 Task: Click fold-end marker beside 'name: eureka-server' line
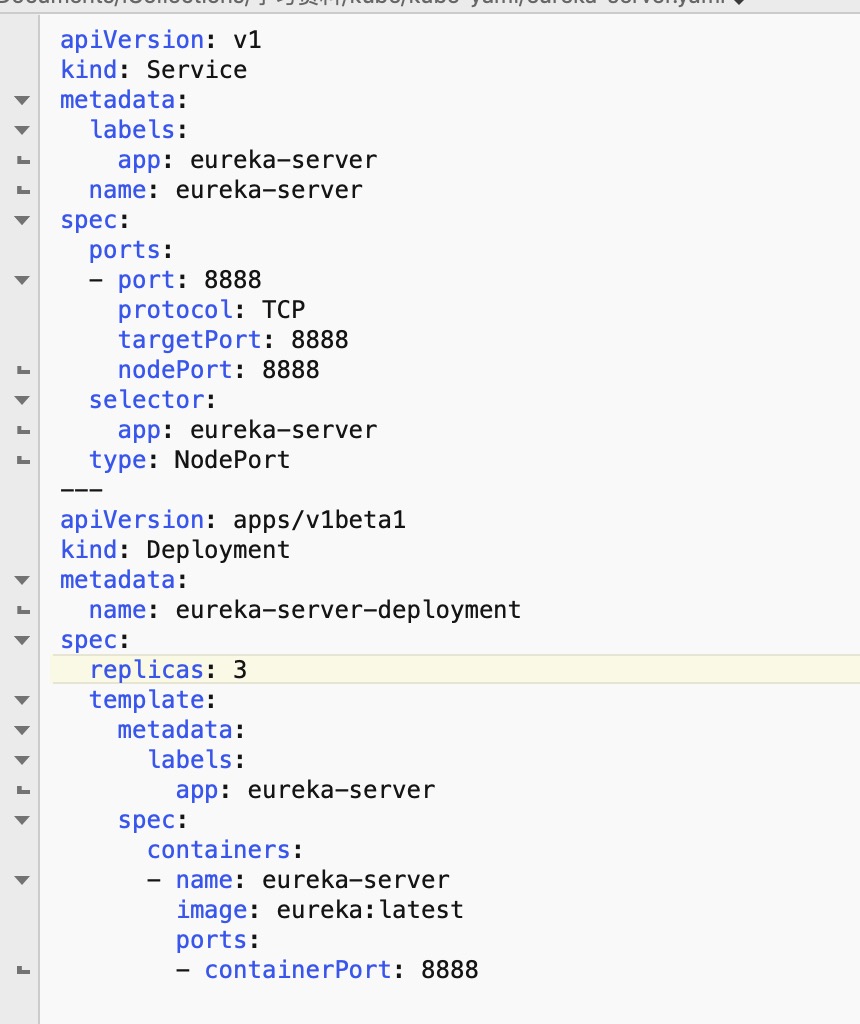(x=23, y=191)
